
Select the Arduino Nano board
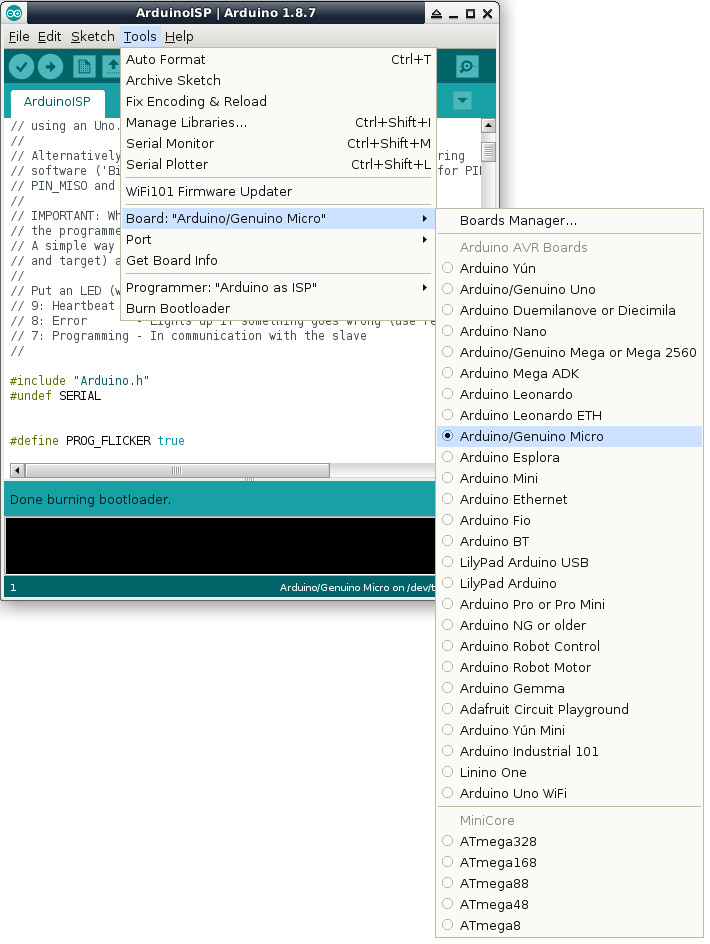tap(569, 331)
